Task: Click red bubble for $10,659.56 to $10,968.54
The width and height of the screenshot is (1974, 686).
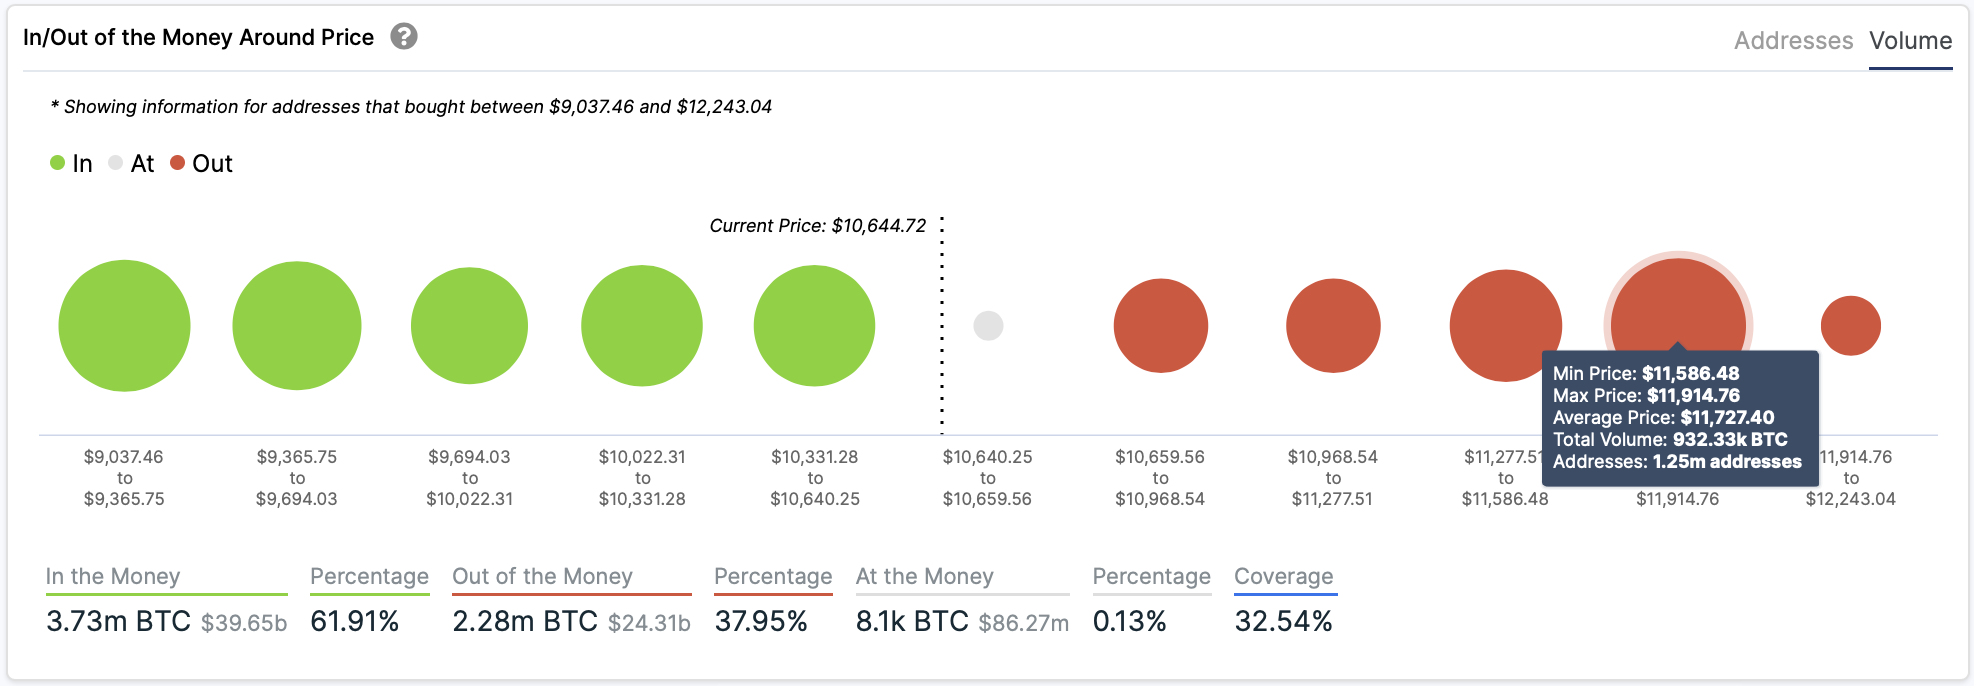Action: 1160,326
